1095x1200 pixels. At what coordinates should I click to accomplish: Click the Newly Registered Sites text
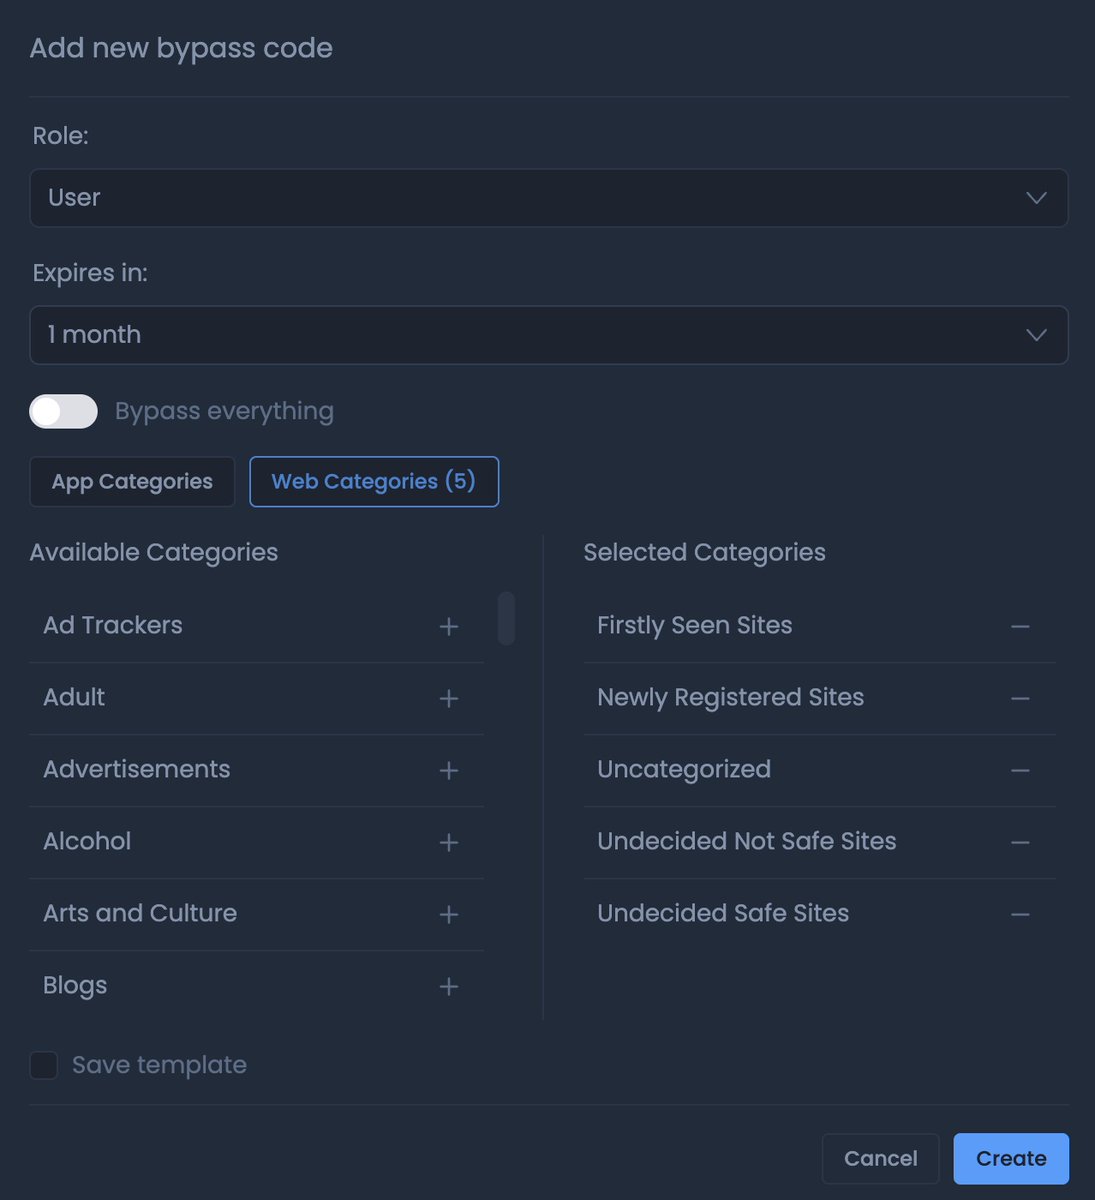[731, 698]
